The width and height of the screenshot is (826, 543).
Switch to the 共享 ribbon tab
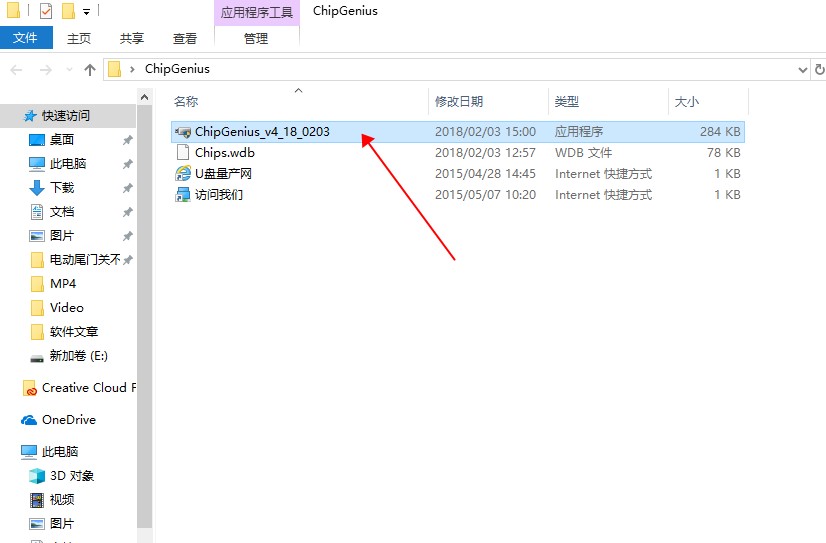tap(132, 38)
